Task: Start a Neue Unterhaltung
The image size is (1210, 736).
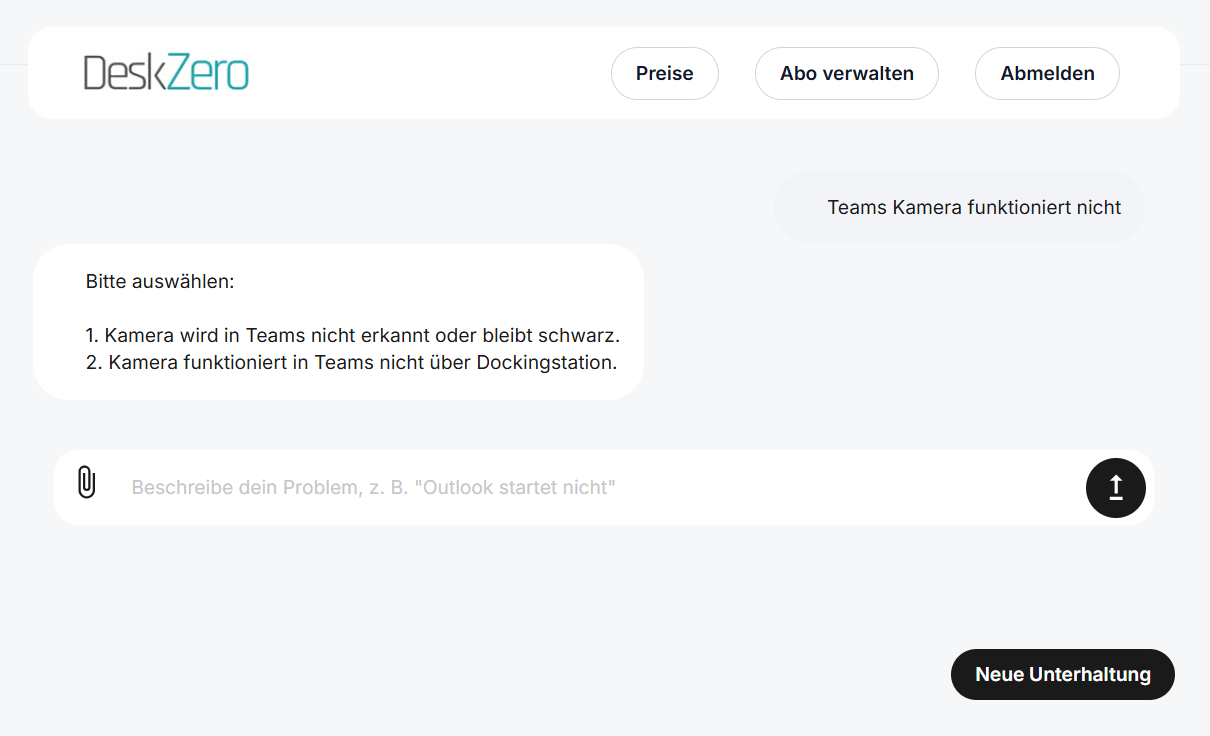Action: click(x=1062, y=674)
